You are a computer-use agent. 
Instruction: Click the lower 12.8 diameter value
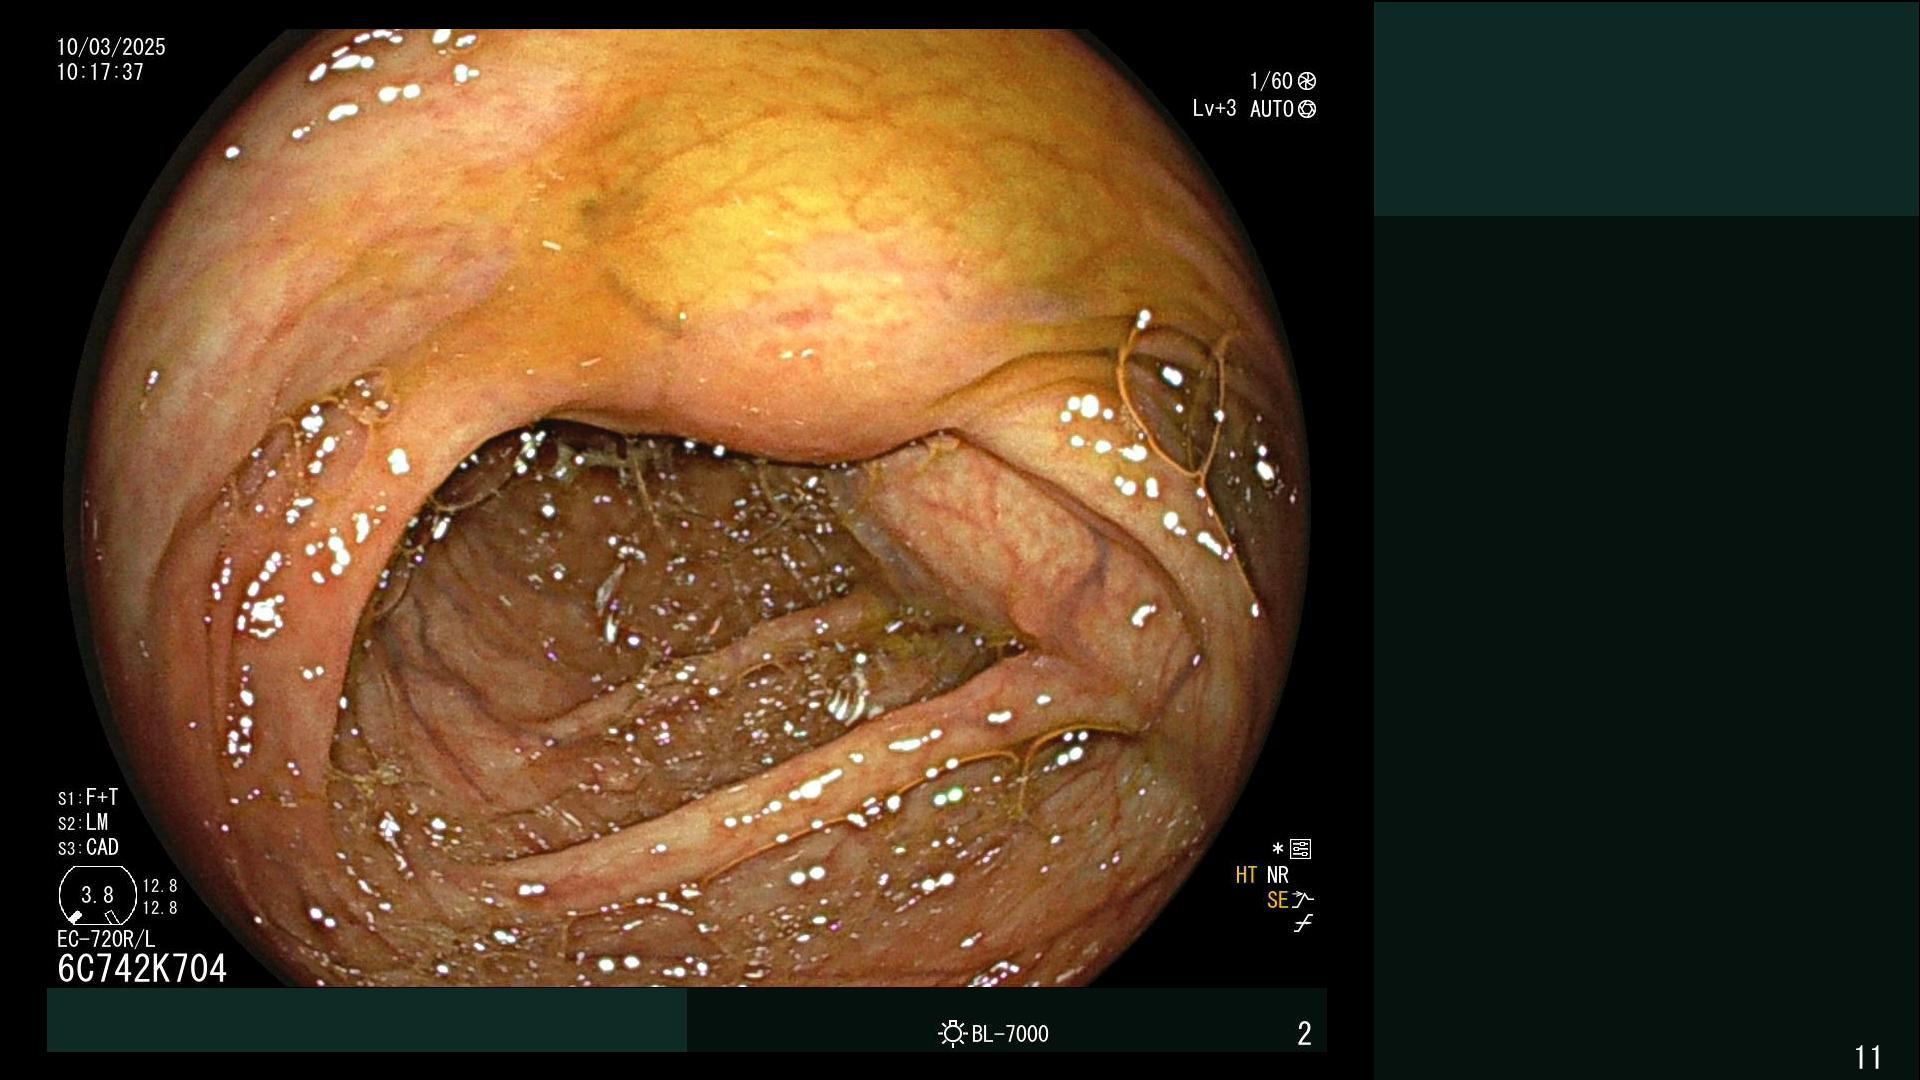point(160,908)
